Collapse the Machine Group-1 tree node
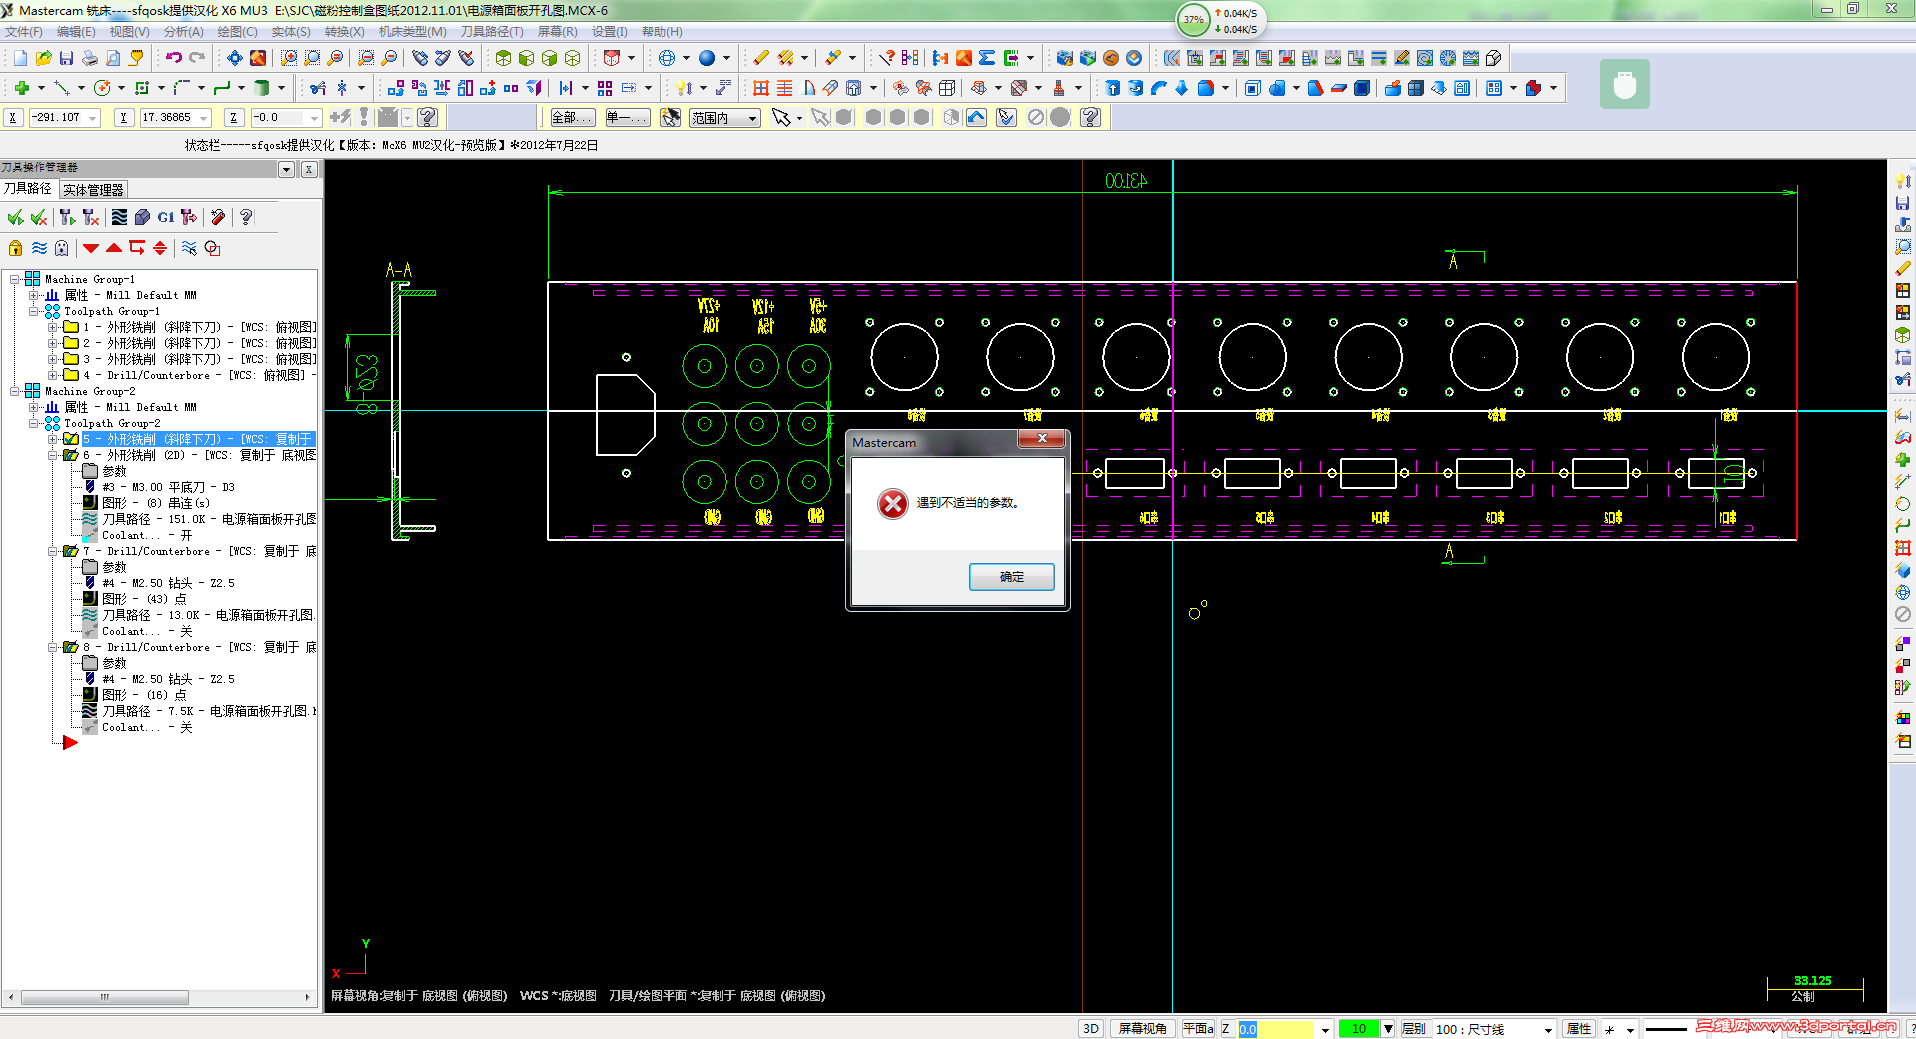Viewport: 1916px width, 1039px height. point(15,279)
